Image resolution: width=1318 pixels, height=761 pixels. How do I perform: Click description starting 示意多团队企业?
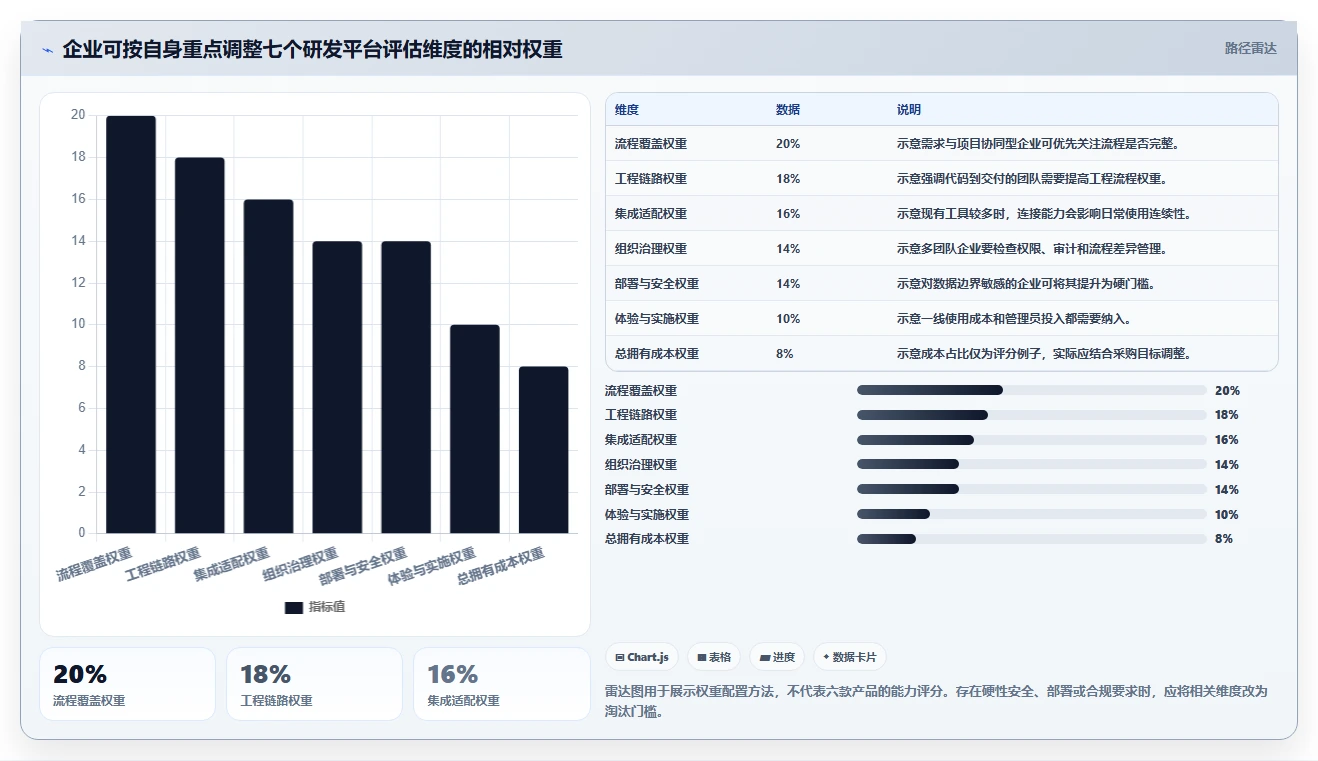1032,248
